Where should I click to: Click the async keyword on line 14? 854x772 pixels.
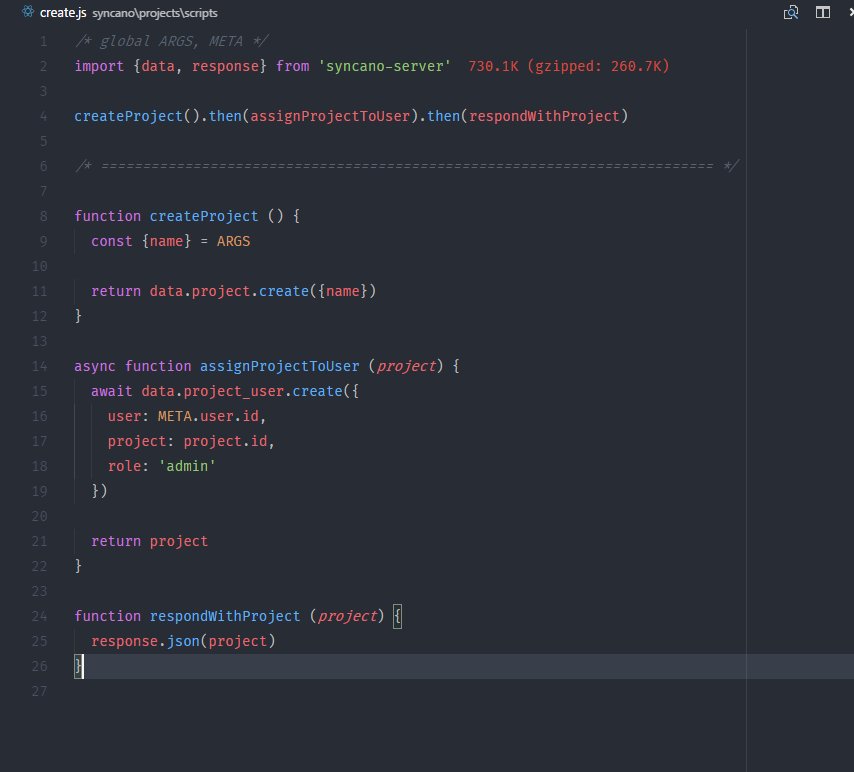point(95,366)
